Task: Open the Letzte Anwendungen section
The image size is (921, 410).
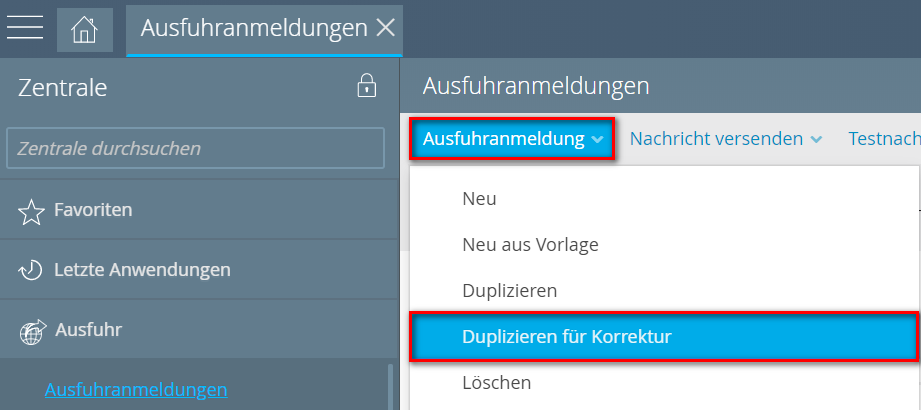Action: click(142, 269)
